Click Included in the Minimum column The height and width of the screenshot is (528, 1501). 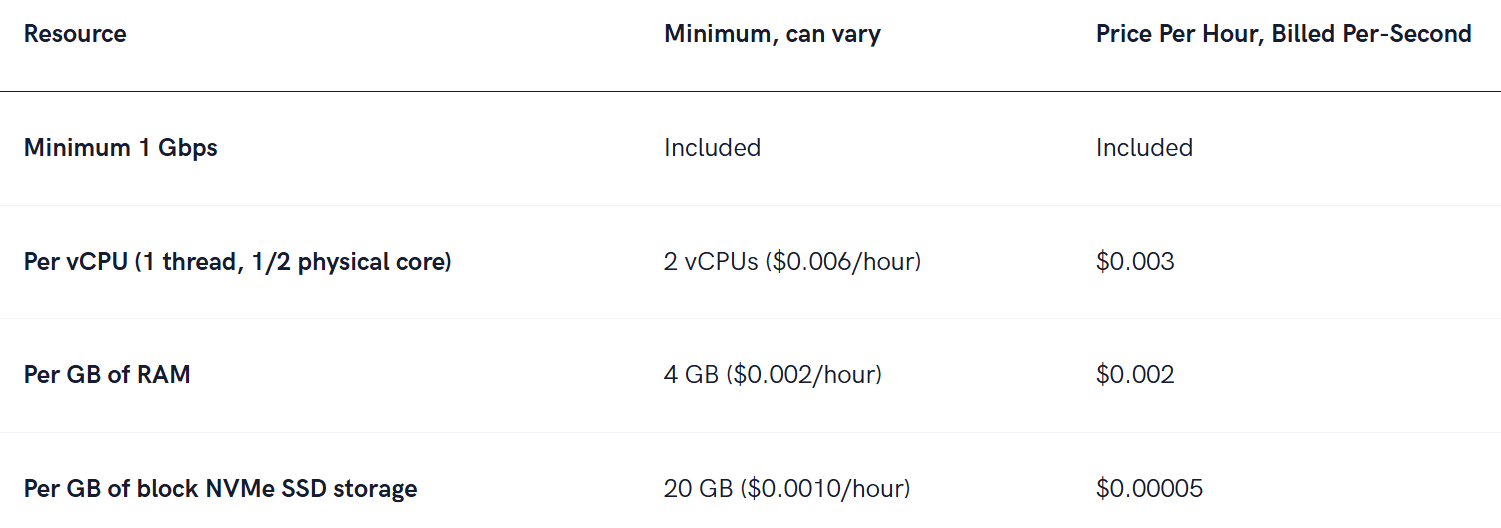pyautogui.click(x=712, y=148)
